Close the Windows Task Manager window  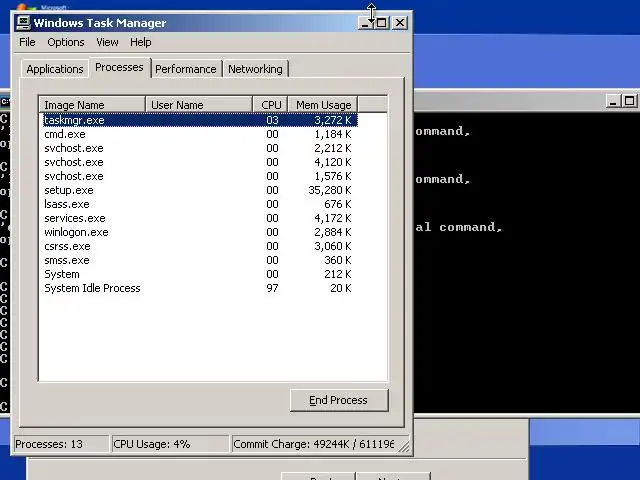[400, 22]
